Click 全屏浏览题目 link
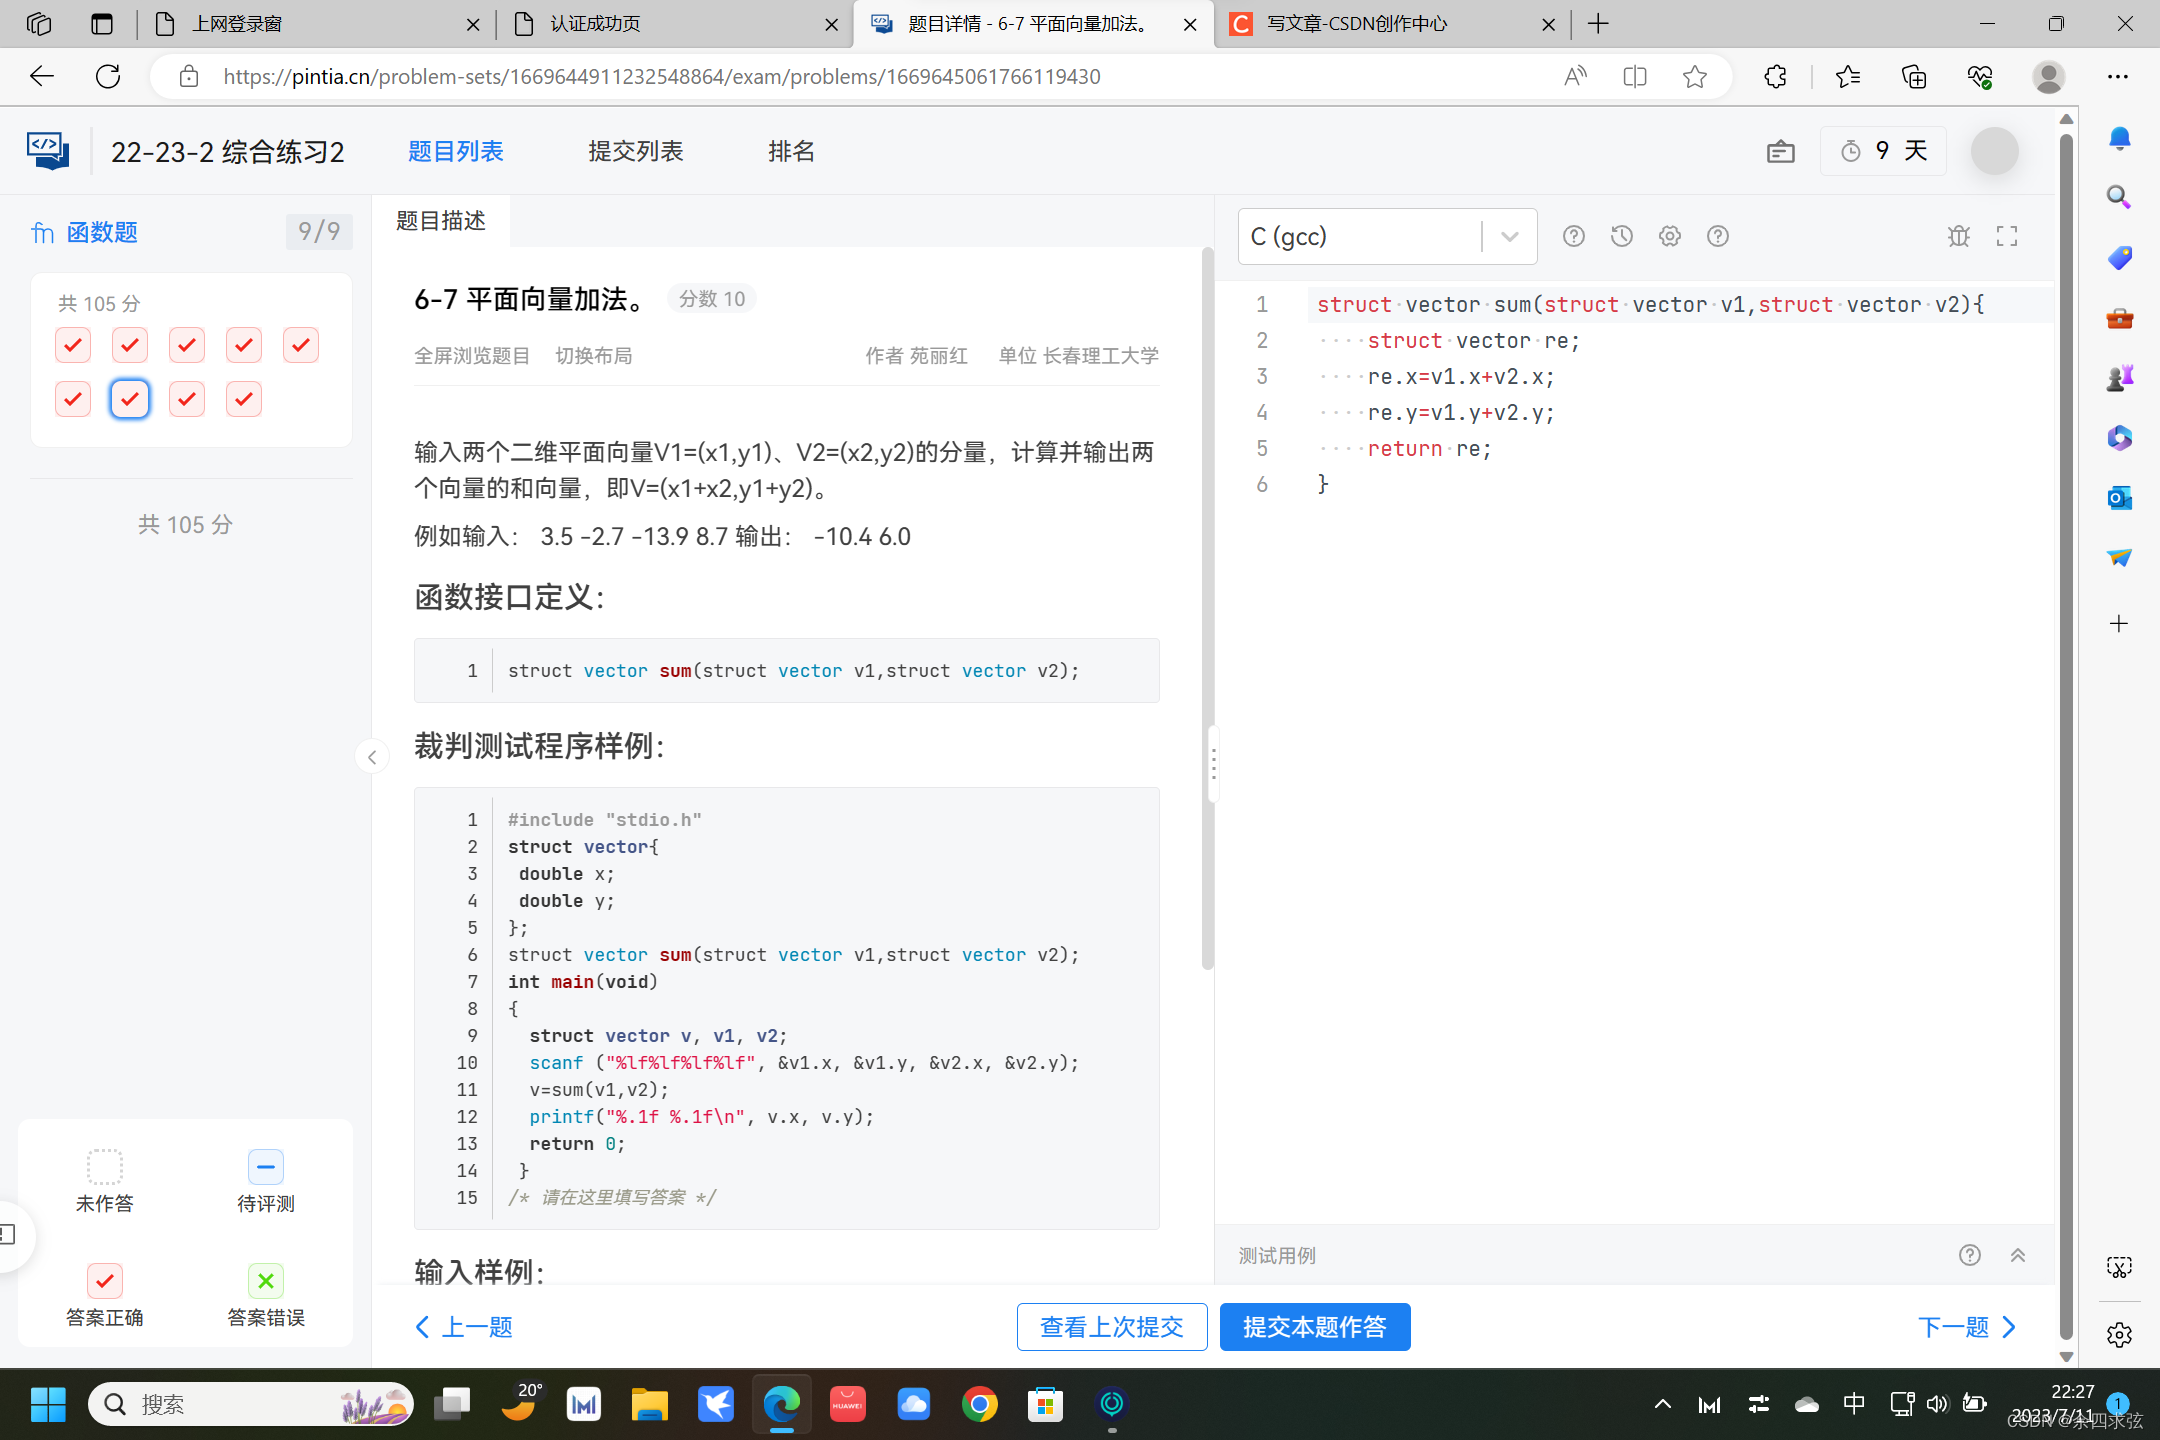This screenshot has height=1440, width=2160. (x=472, y=356)
